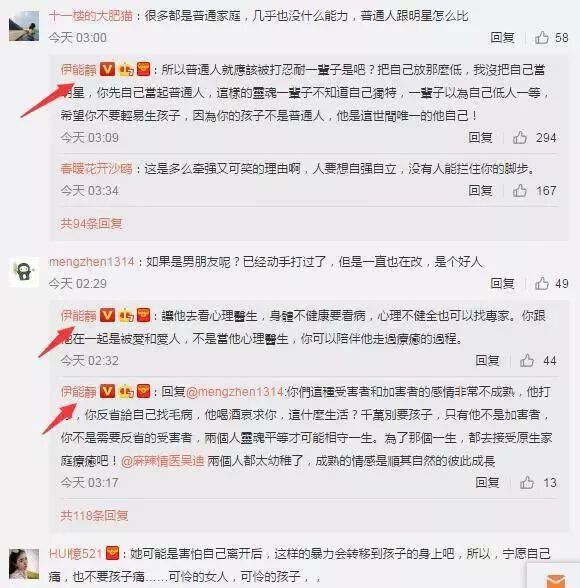This screenshot has width=580, height=588.
Task: Reply to 春暖花开沙鸥's 03:34 comment
Action: (x=480, y=190)
